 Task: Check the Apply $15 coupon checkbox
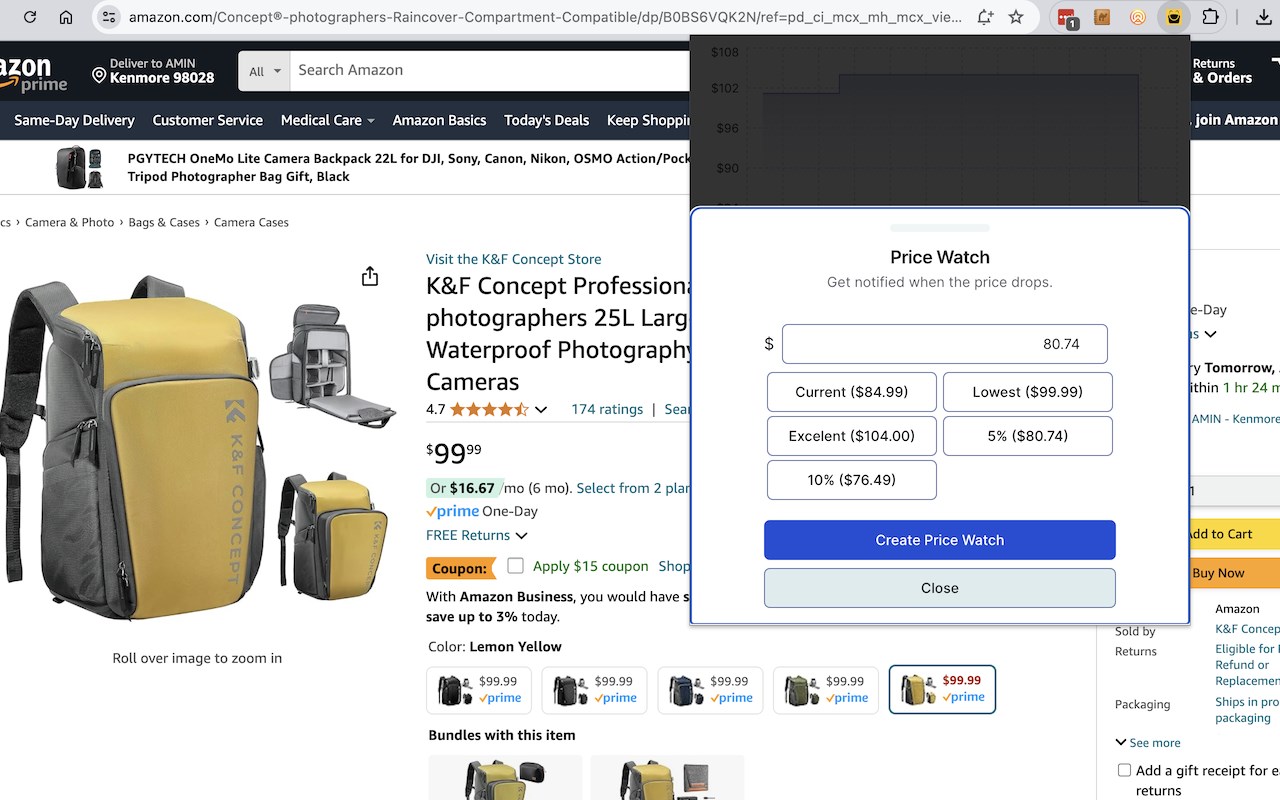click(515, 566)
